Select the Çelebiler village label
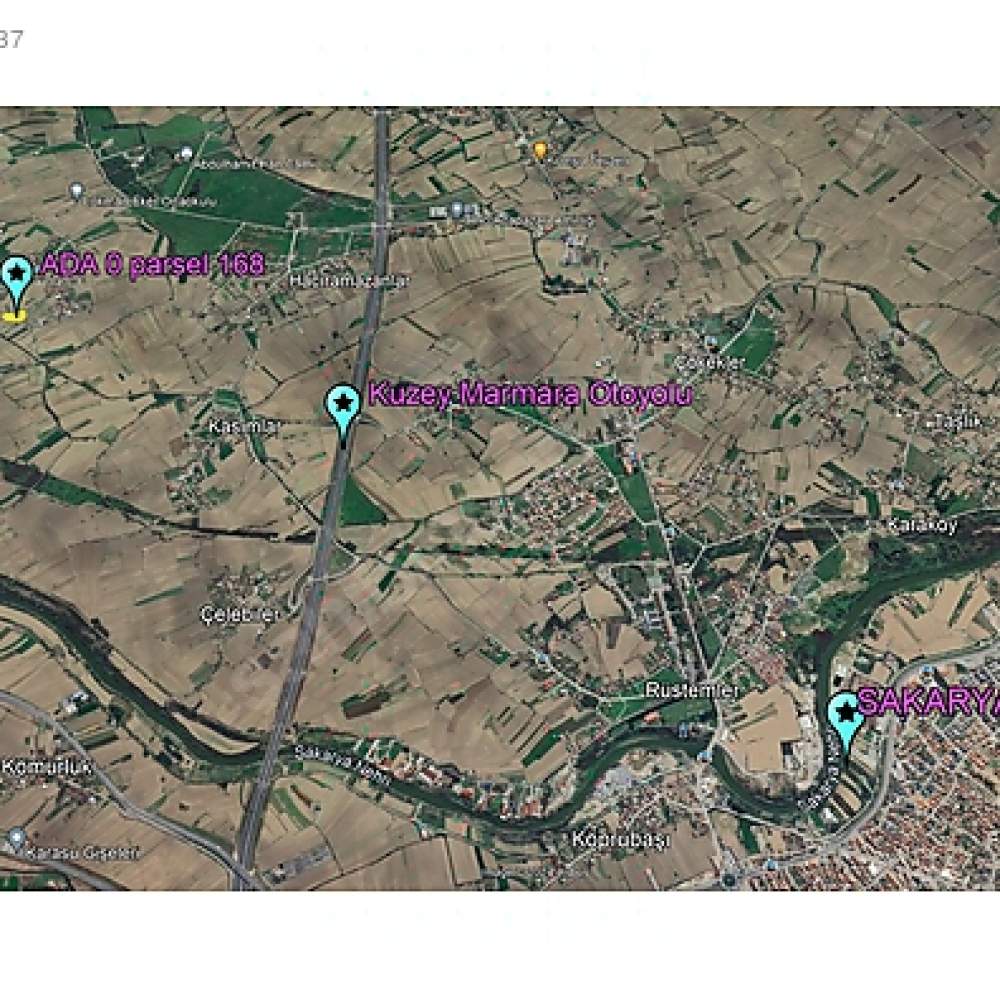The height and width of the screenshot is (1000, 1000). pyautogui.click(x=240, y=615)
